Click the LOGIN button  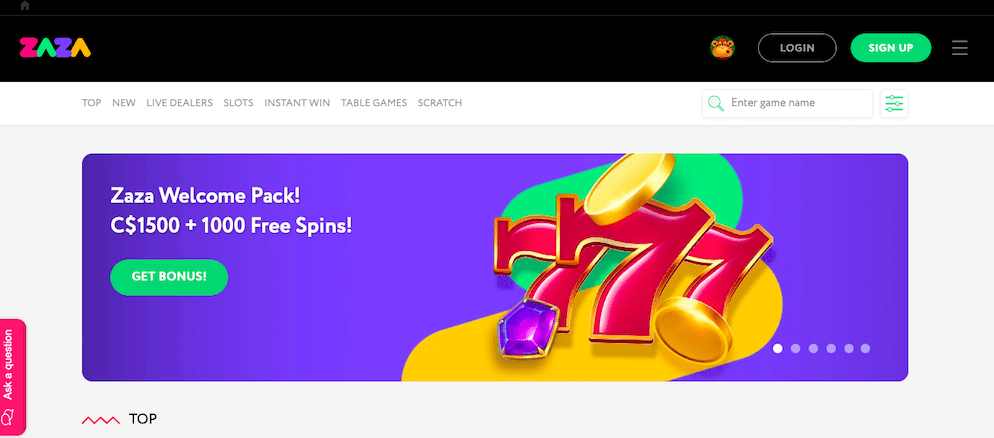tap(797, 48)
